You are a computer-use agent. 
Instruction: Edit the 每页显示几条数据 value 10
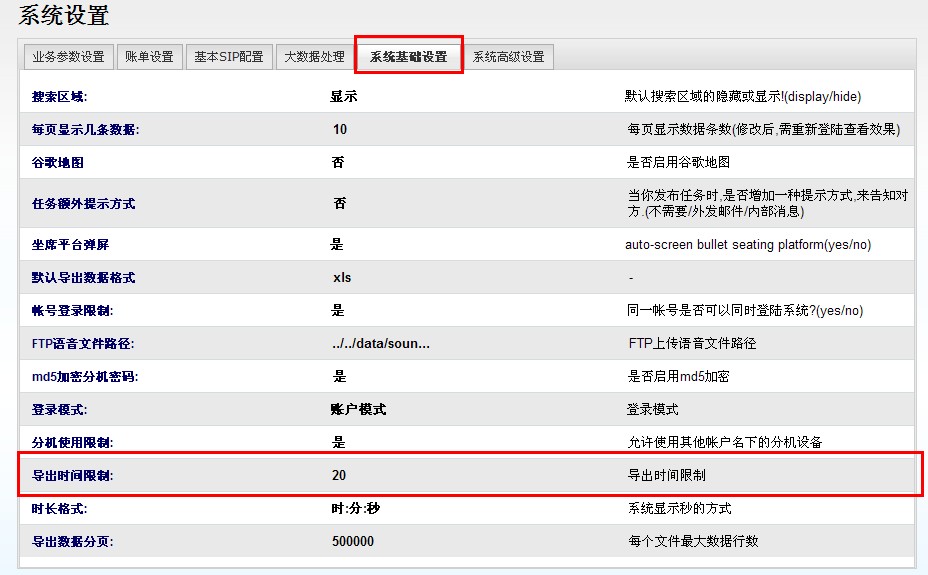click(x=340, y=129)
